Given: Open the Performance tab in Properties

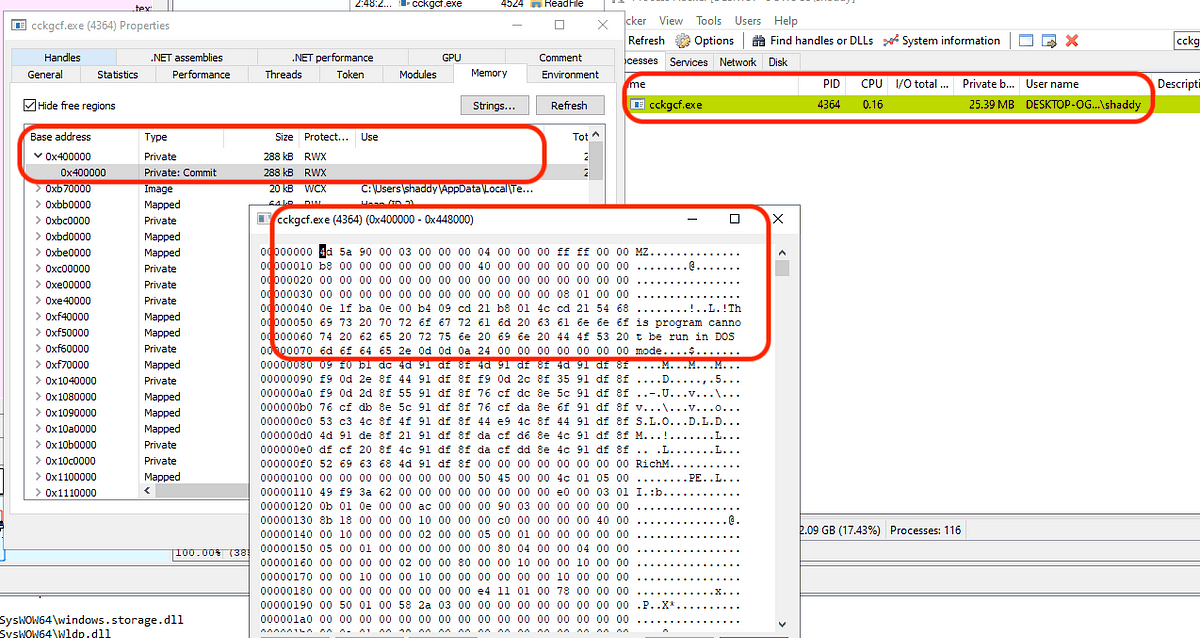Looking at the screenshot, I should pyautogui.click(x=201, y=75).
